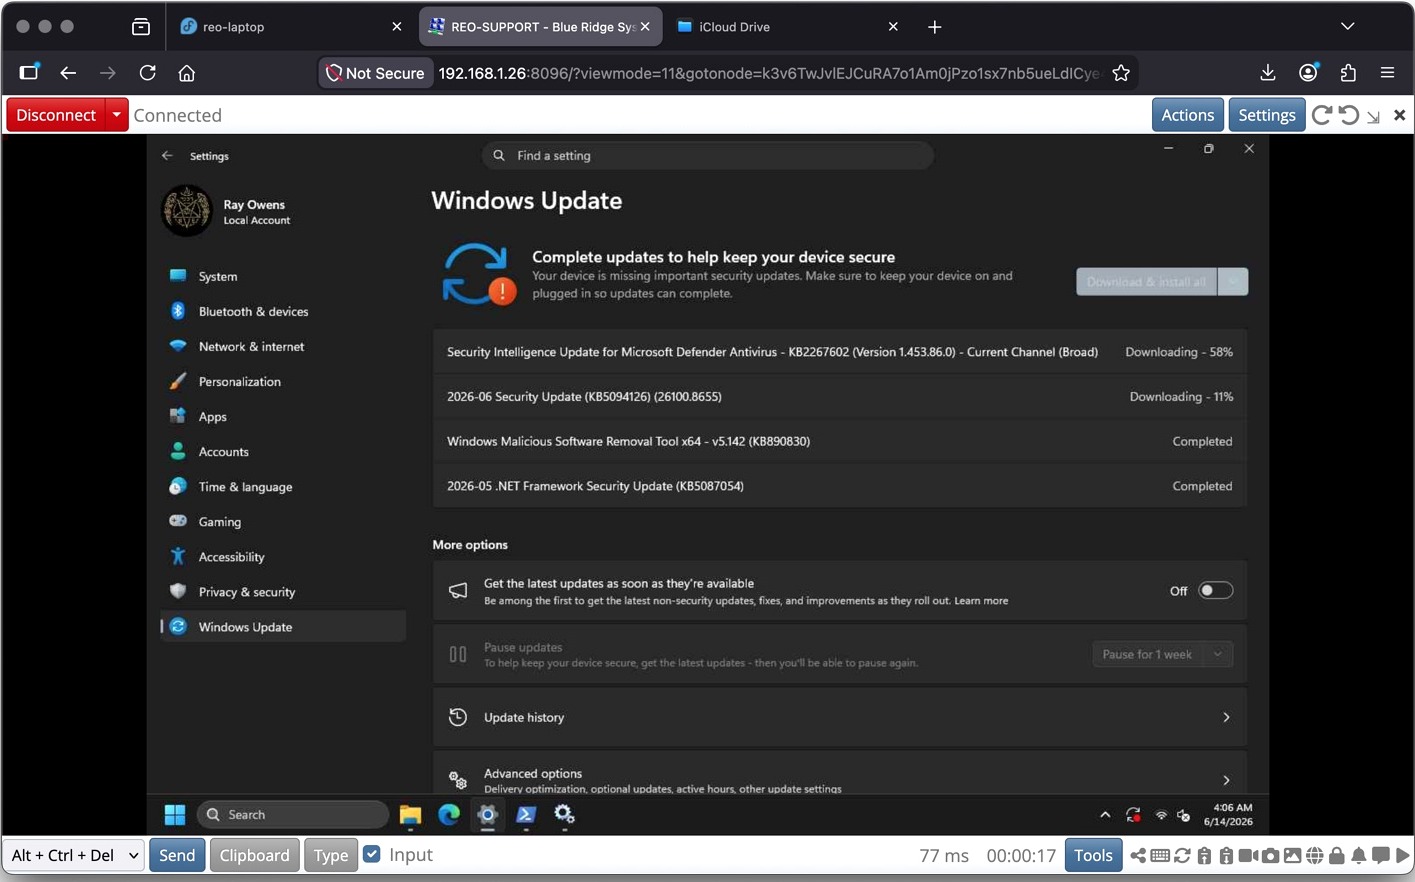Click the PowerShell terminal icon on the taskbar
The width and height of the screenshot is (1415, 882).
pos(526,815)
